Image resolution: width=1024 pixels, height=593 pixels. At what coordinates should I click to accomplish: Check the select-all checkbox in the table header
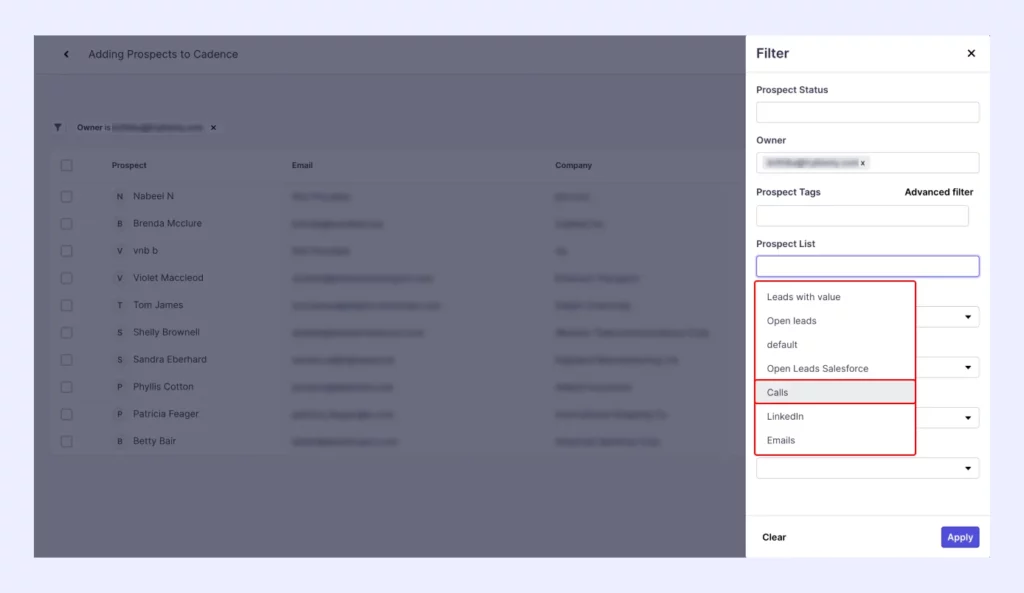tap(66, 166)
